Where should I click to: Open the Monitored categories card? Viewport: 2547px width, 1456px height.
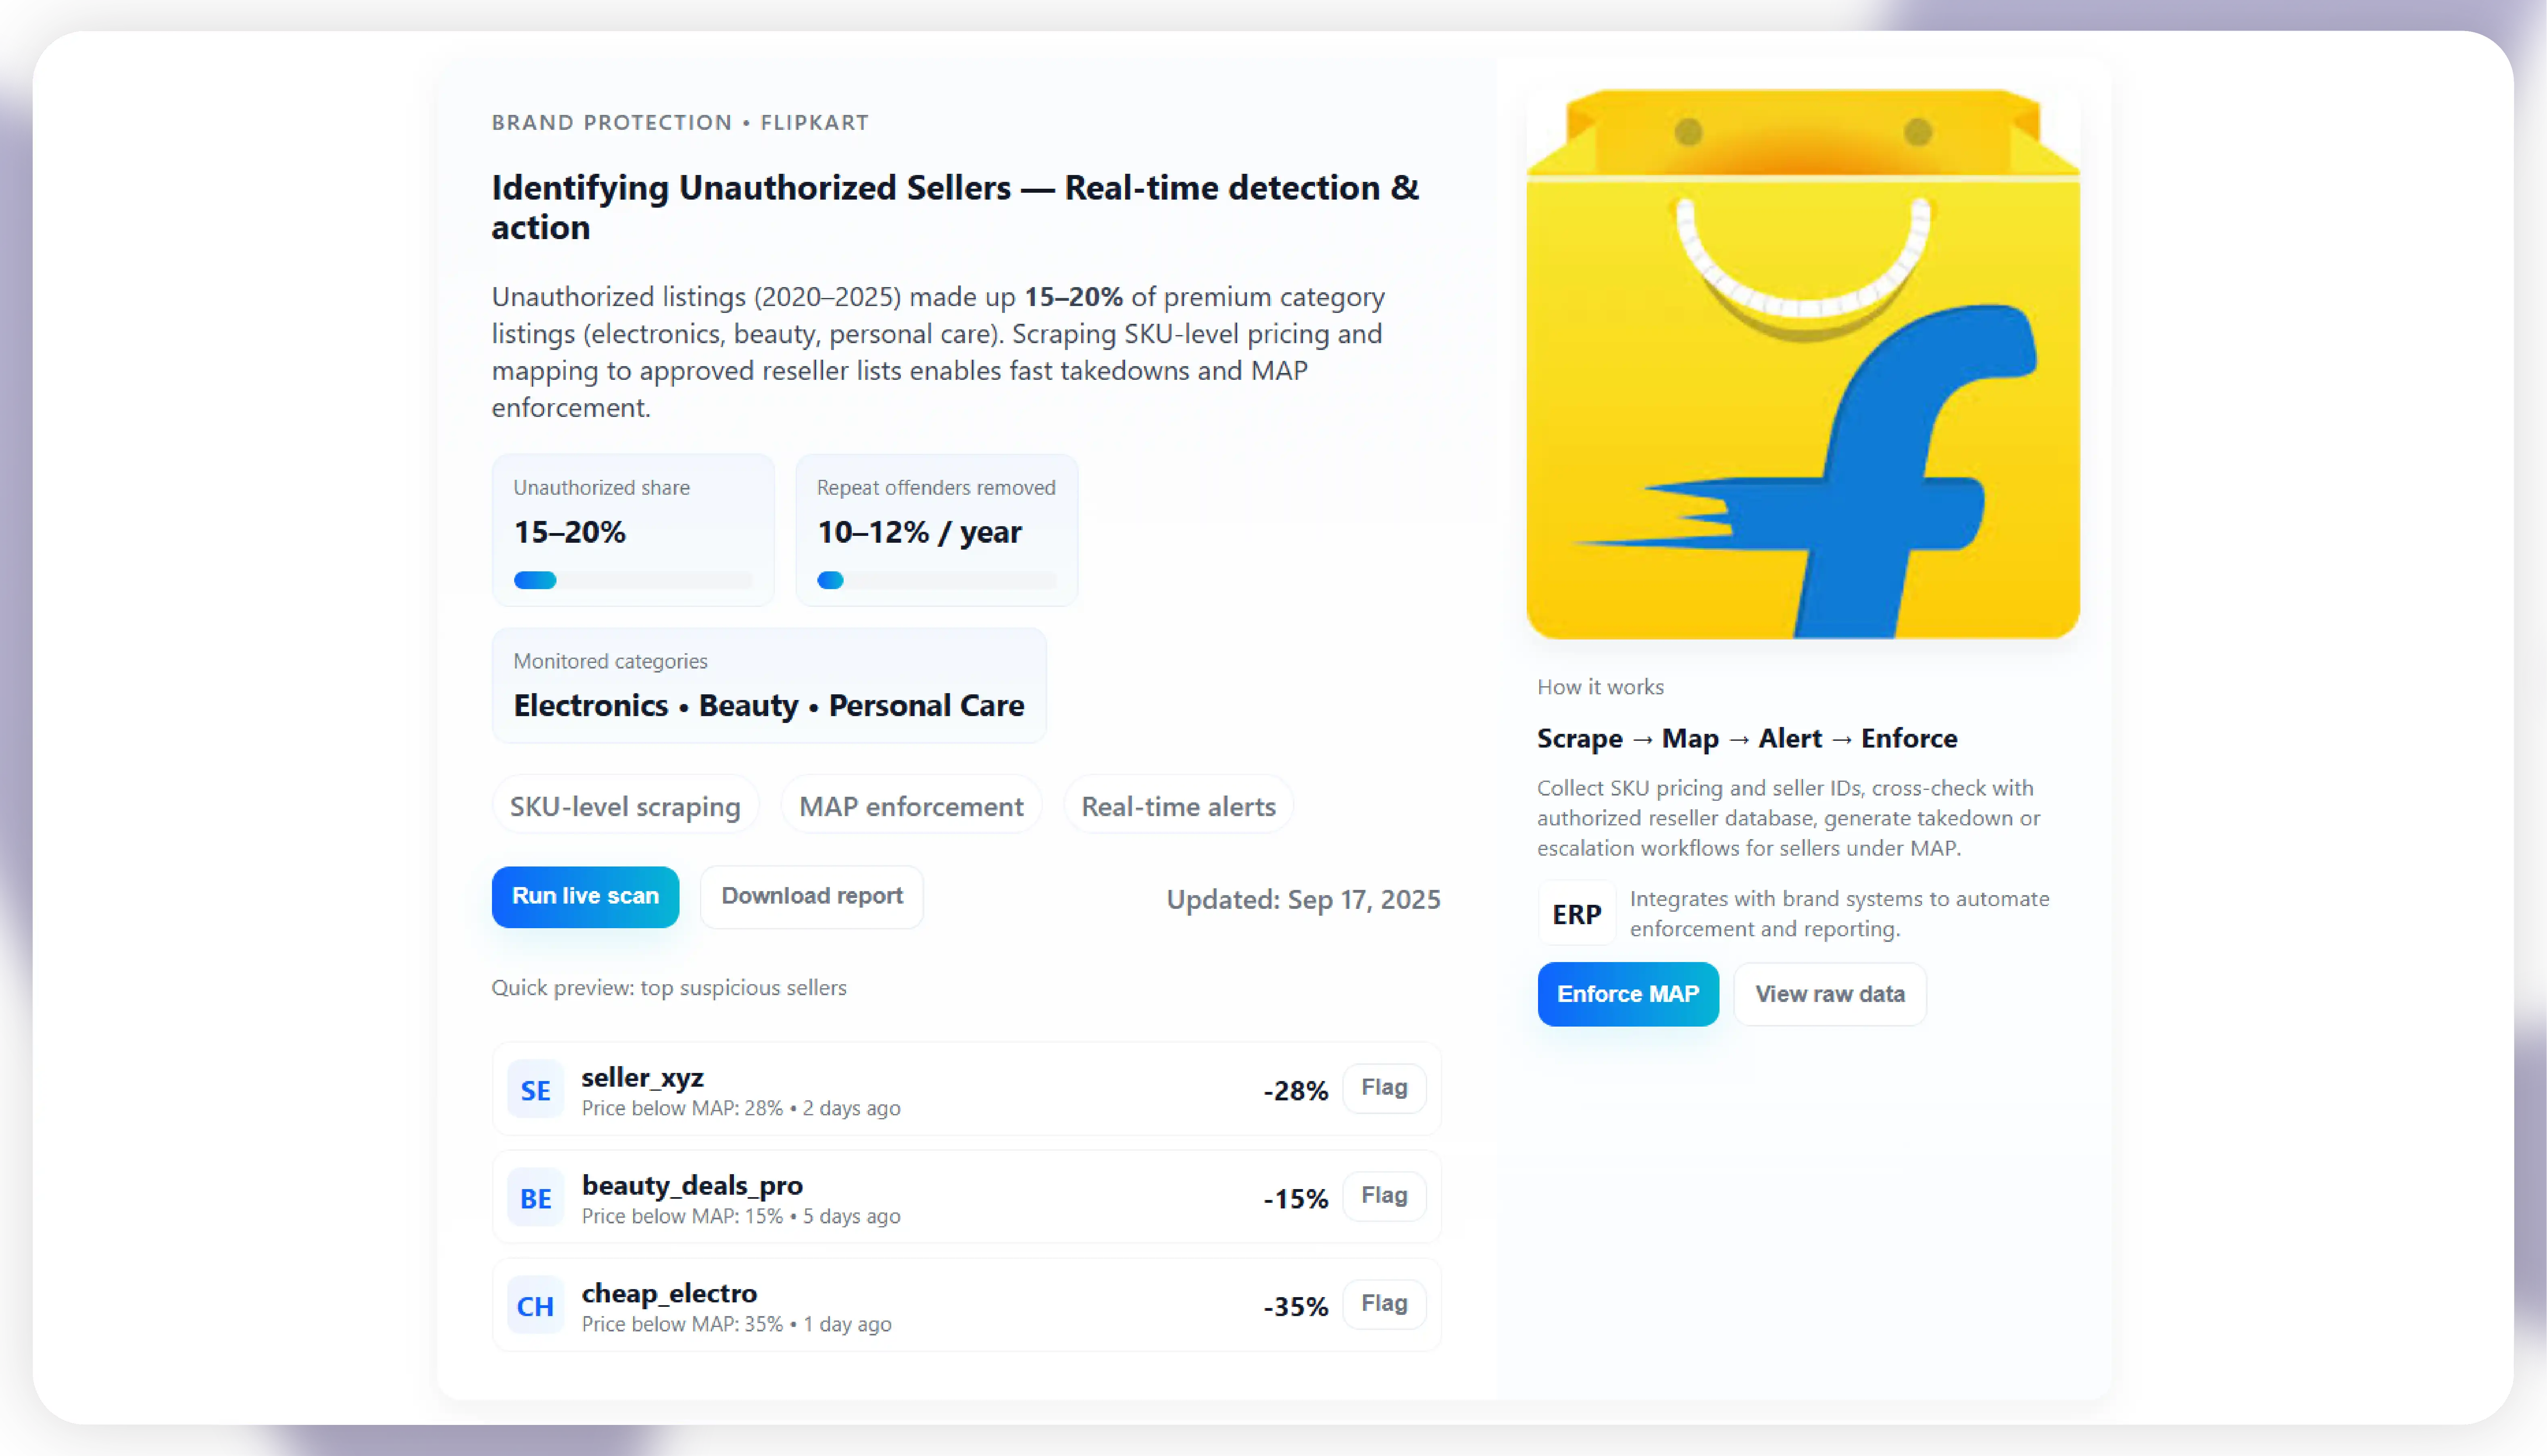coord(768,686)
